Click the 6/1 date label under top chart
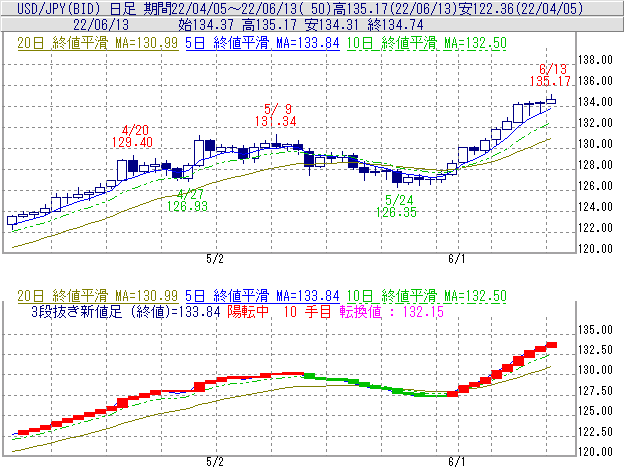Image resolution: width=624 pixels, height=475 pixels. click(457, 259)
